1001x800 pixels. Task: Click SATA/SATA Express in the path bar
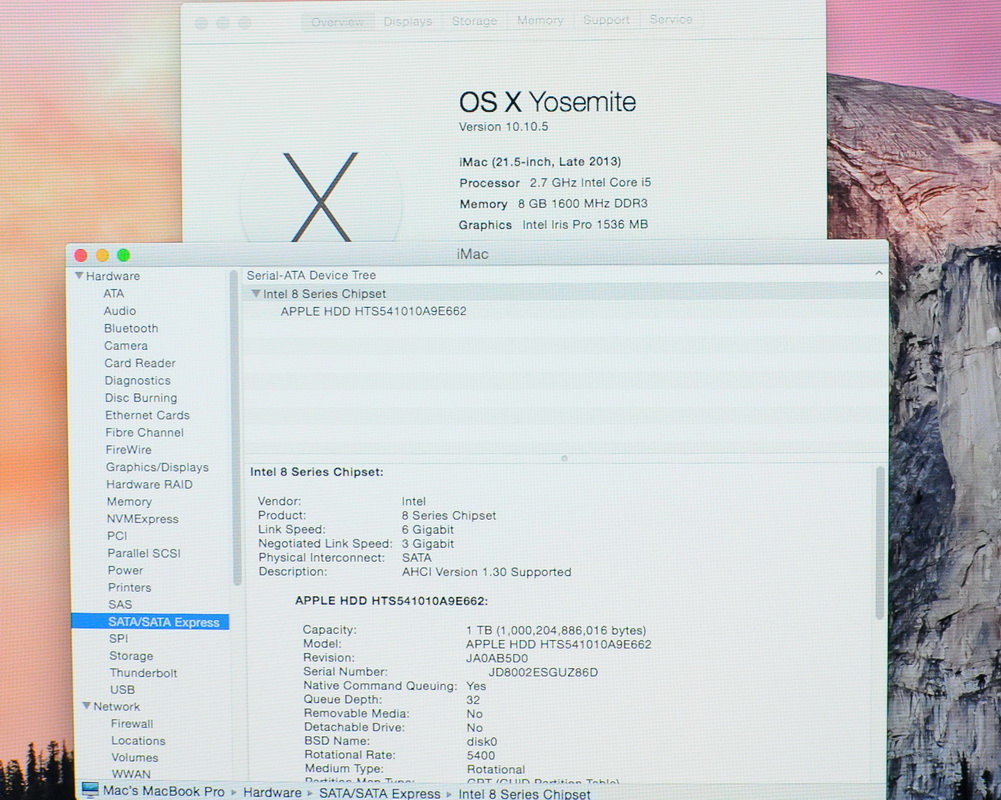[379, 793]
